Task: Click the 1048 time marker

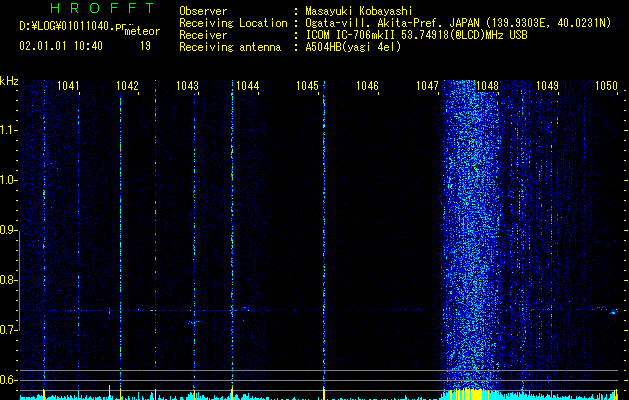Action: [487, 86]
